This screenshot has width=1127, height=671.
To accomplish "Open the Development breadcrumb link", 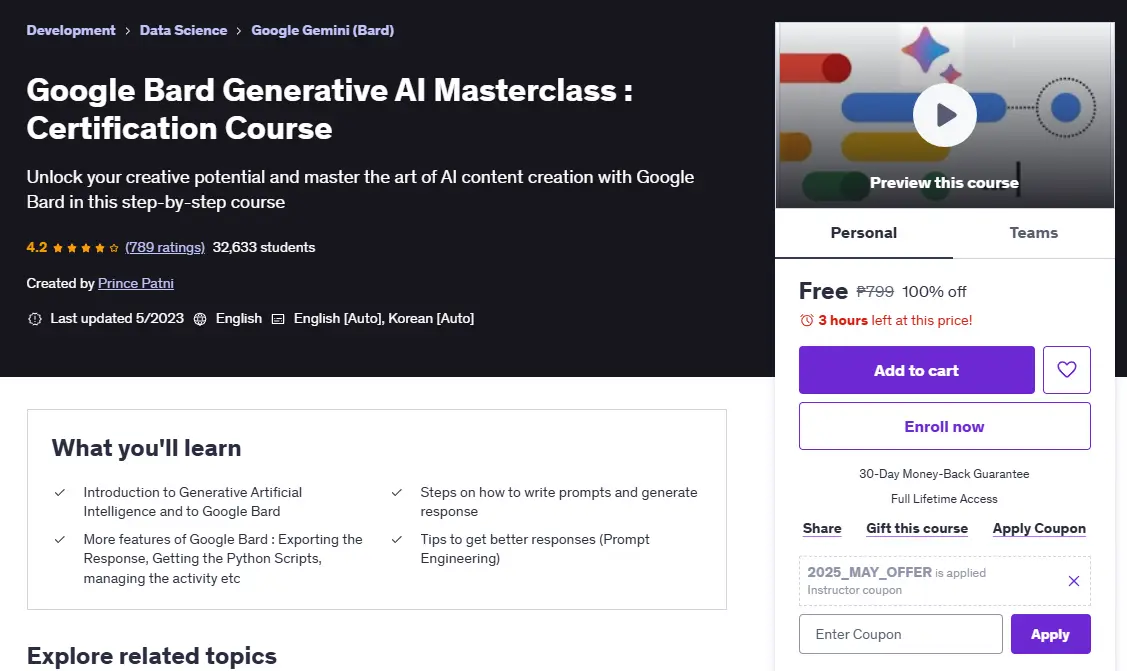I will point(70,30).
